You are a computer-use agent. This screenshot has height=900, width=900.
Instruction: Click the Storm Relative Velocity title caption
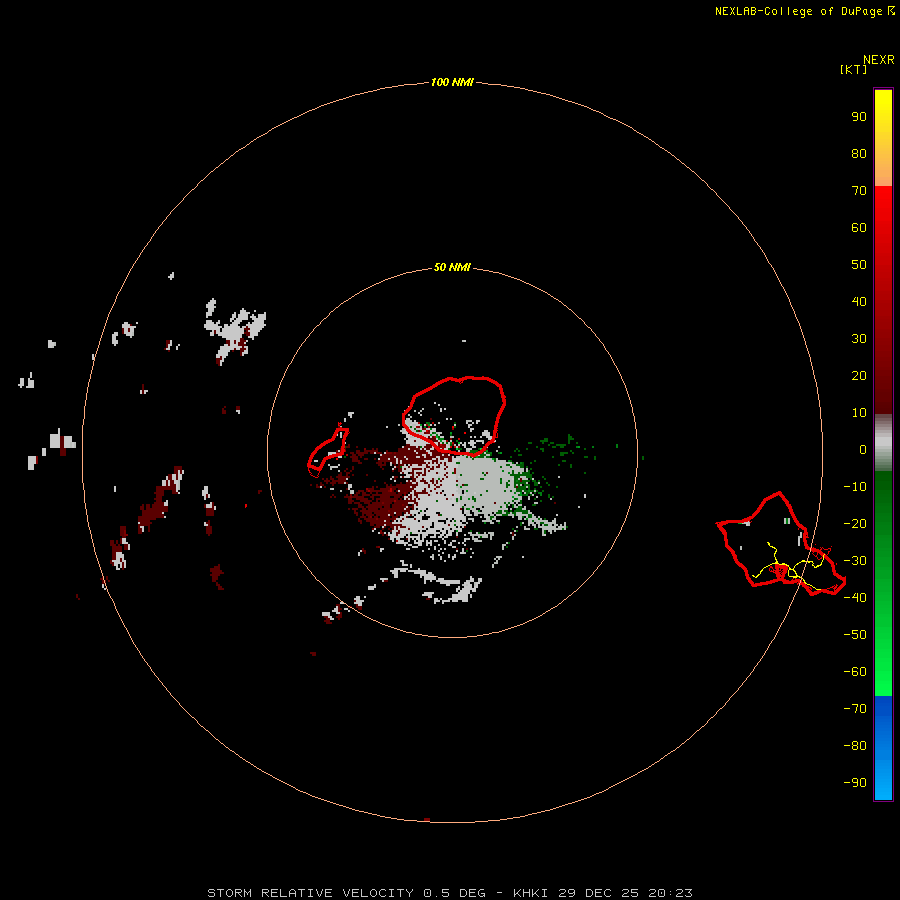pos(449,893)
